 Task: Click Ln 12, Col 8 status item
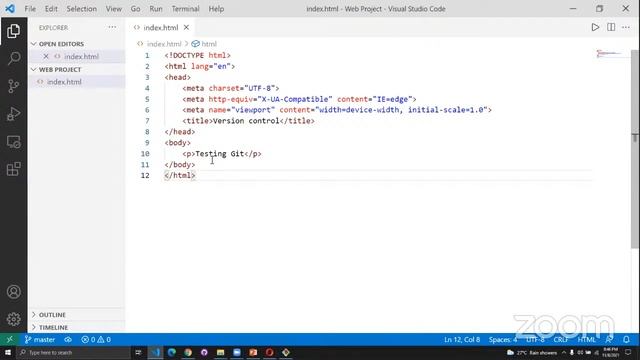click(462, 340)
